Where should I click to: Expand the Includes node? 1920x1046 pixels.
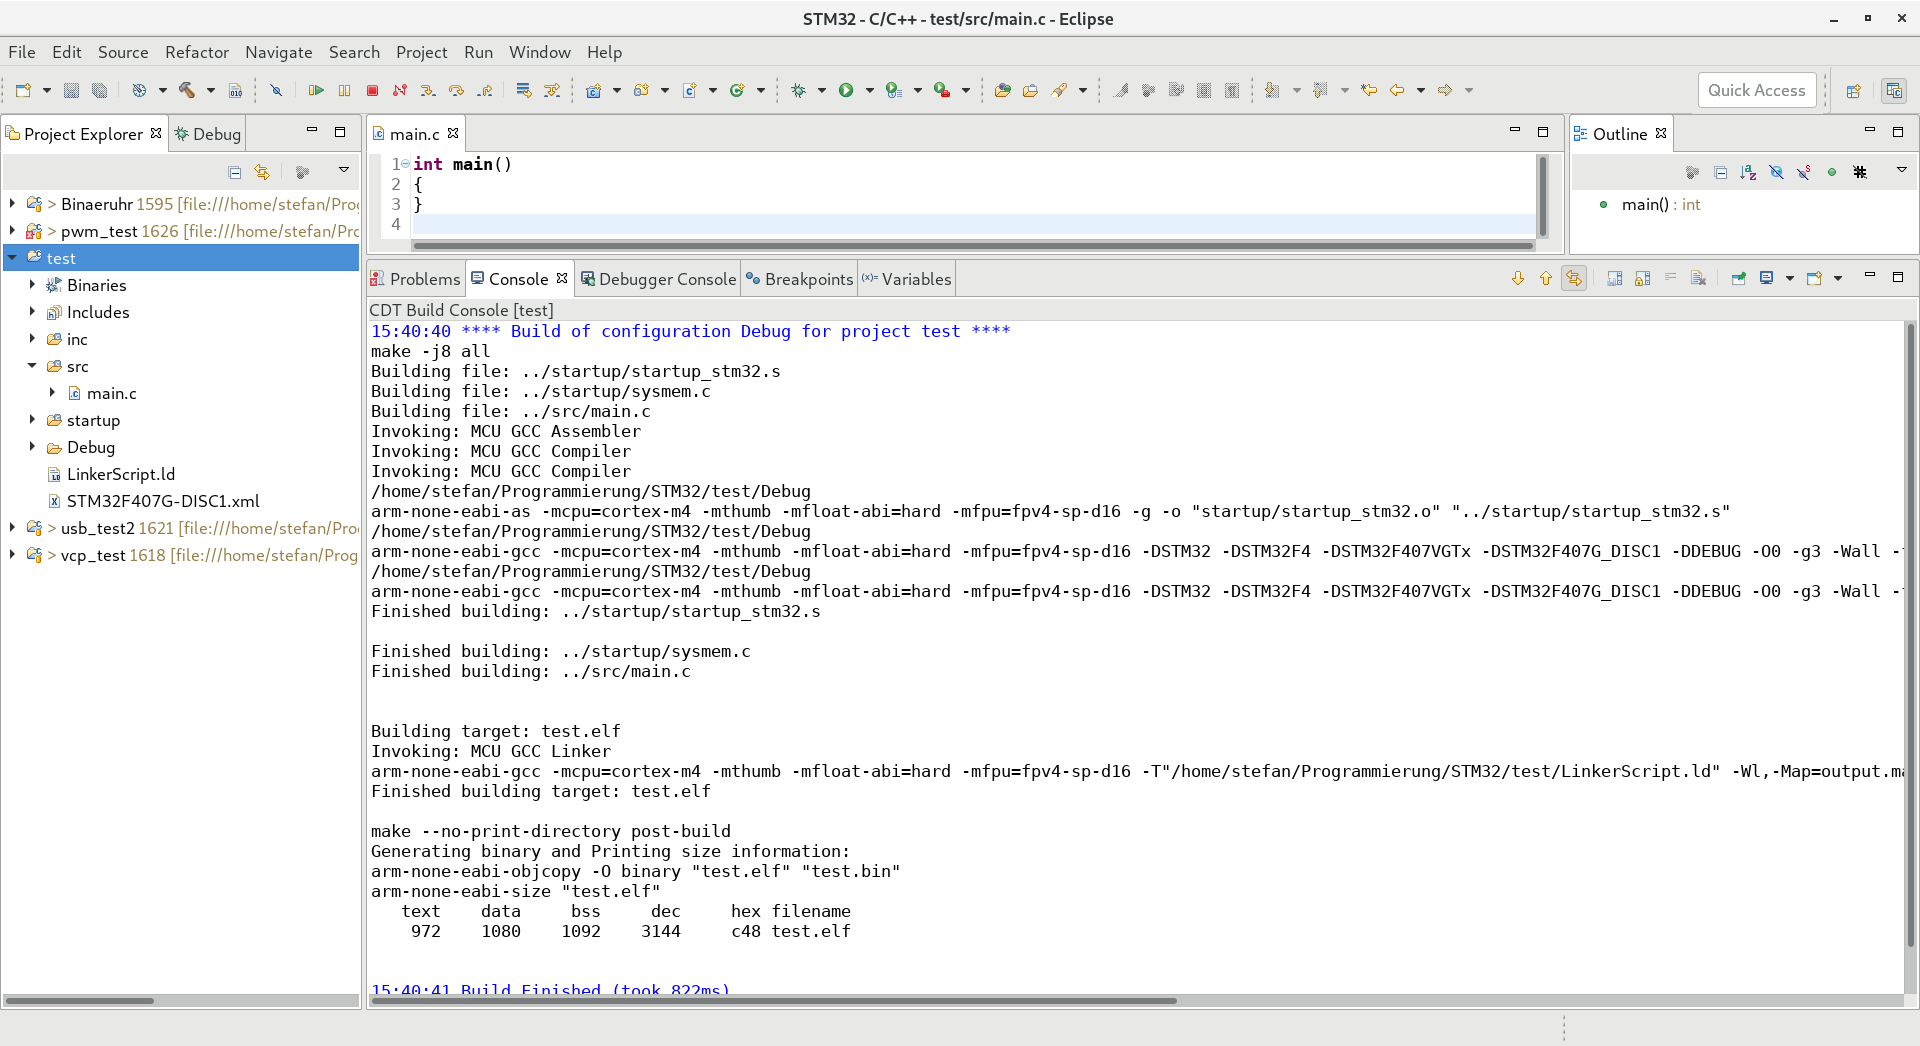32,311
